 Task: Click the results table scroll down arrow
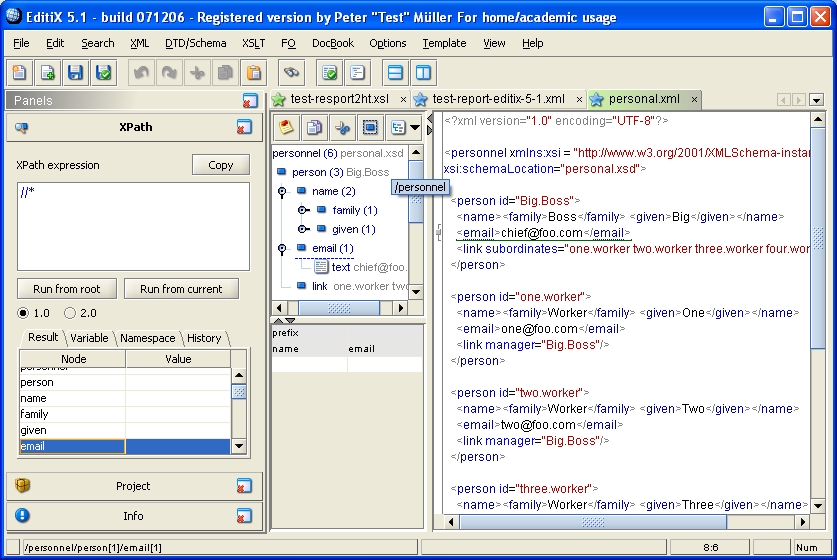pos(239,446)
